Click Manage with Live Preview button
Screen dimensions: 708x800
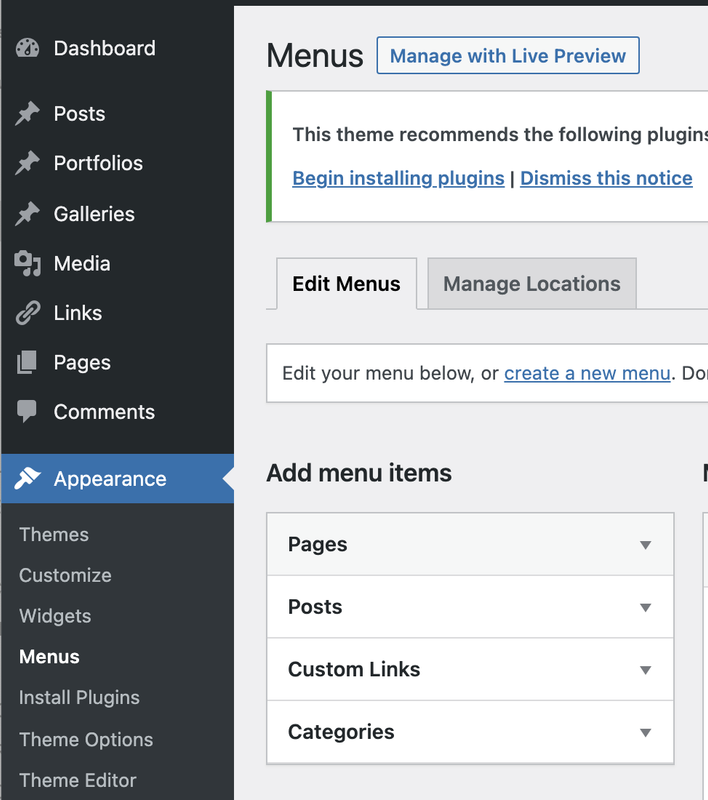click(x=508, y=55)
